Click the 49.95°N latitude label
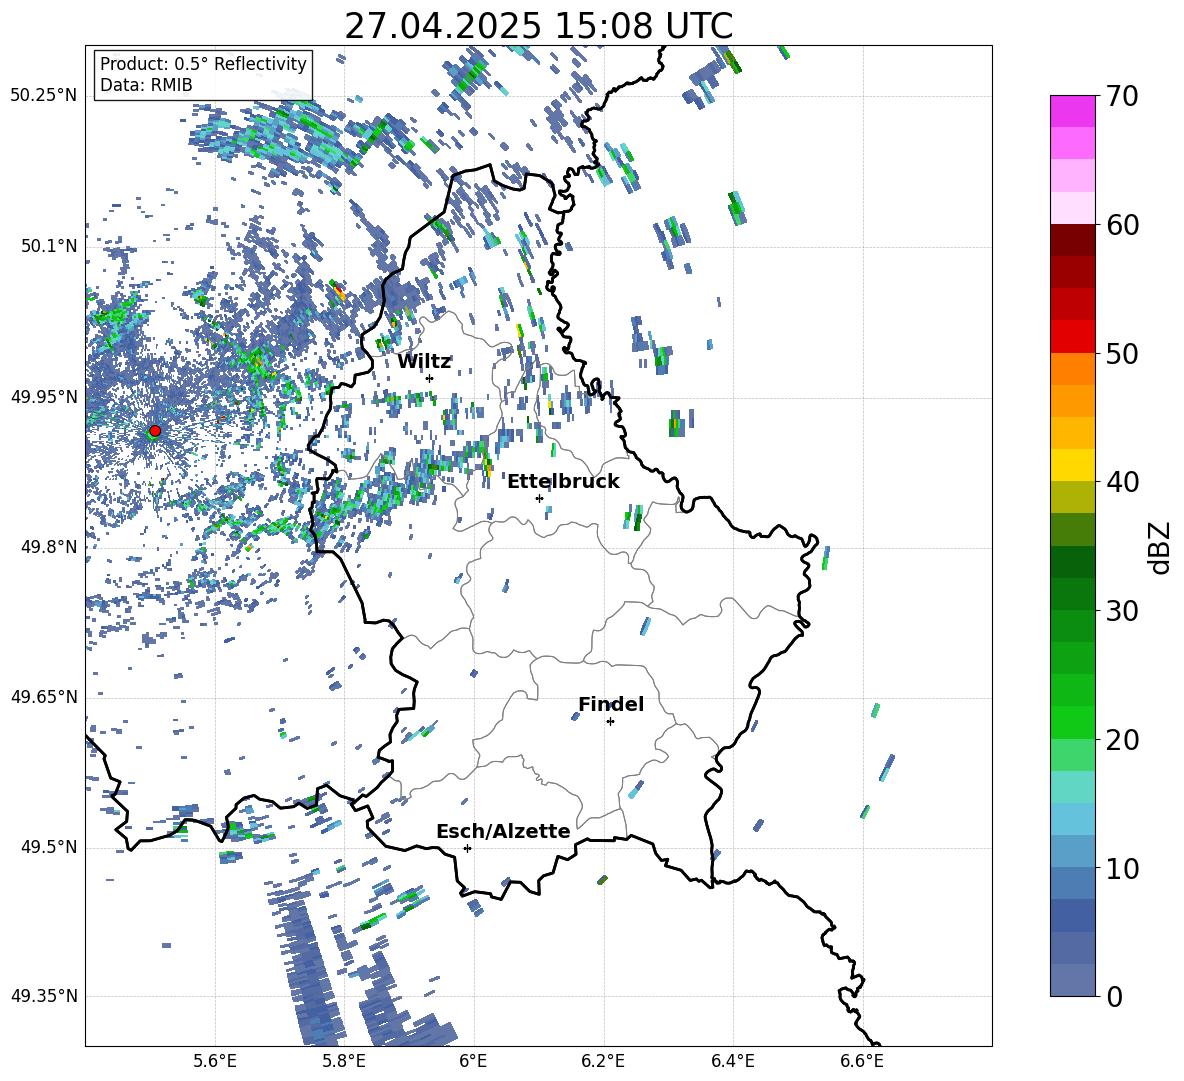Screen dimensions: 1184x1081 pyautogui.click(x=44, y=396)
